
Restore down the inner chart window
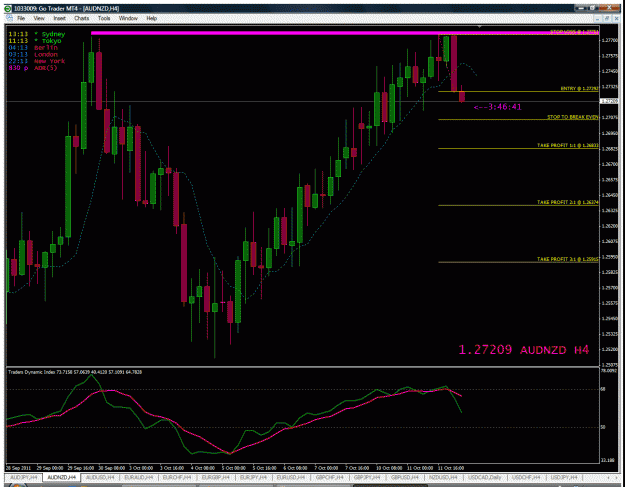(607, 18)
